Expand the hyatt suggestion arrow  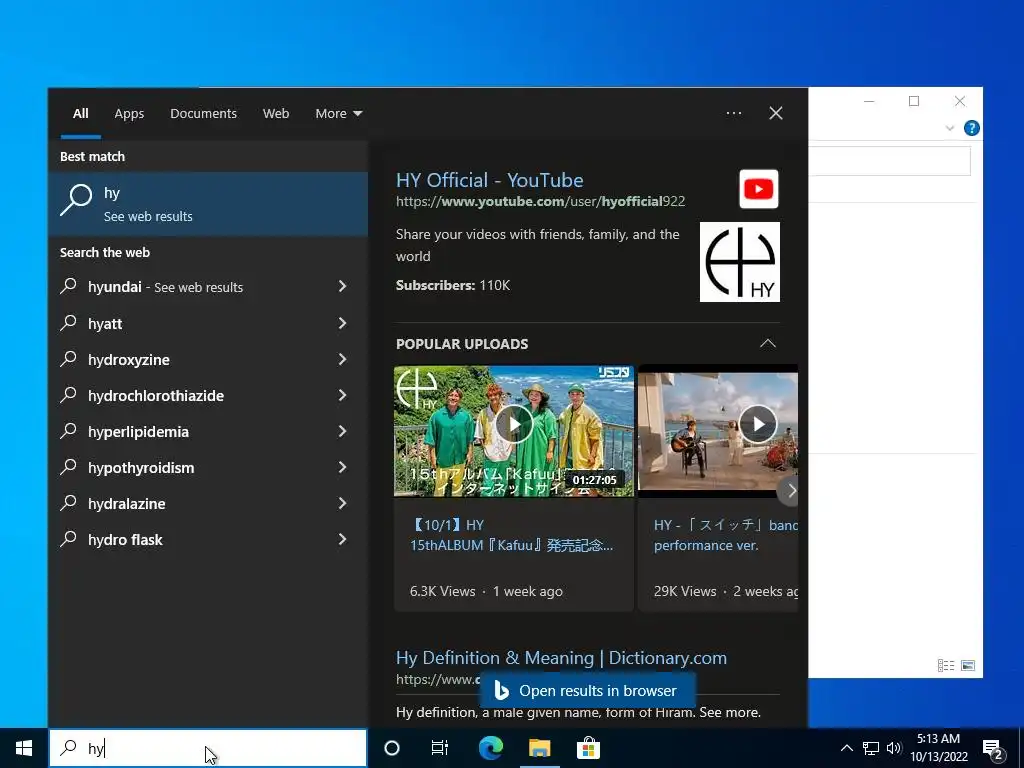click(342, 323)
